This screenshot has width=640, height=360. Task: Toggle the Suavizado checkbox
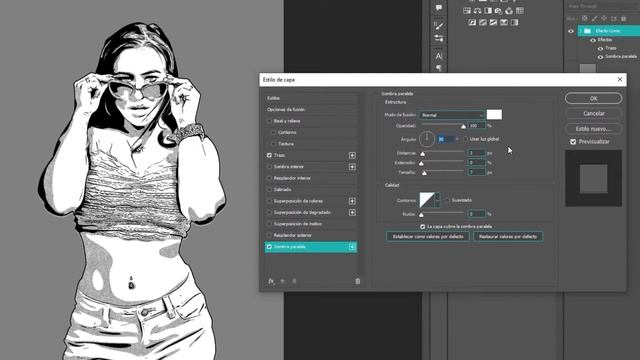point(447,200)
